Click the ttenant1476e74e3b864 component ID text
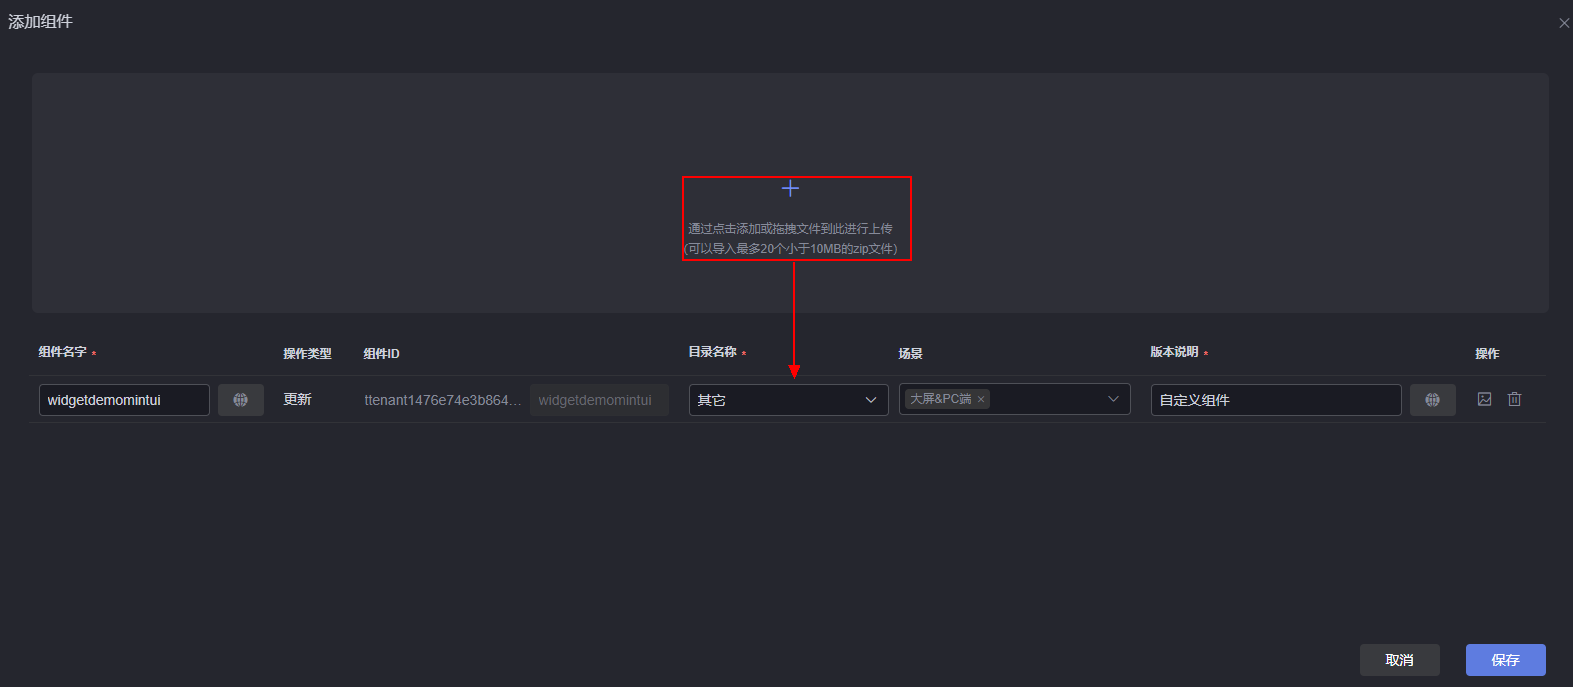The image size is (1573, 687). pyautogui.click(x=442, y=400)
